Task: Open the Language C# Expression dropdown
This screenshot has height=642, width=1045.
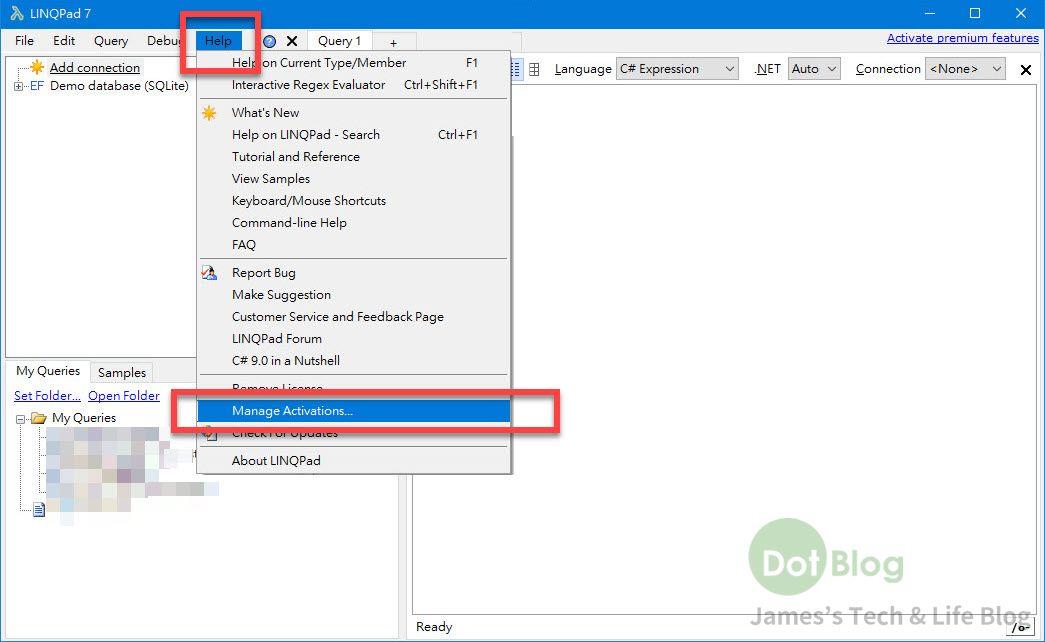Action: click(677, 69)
